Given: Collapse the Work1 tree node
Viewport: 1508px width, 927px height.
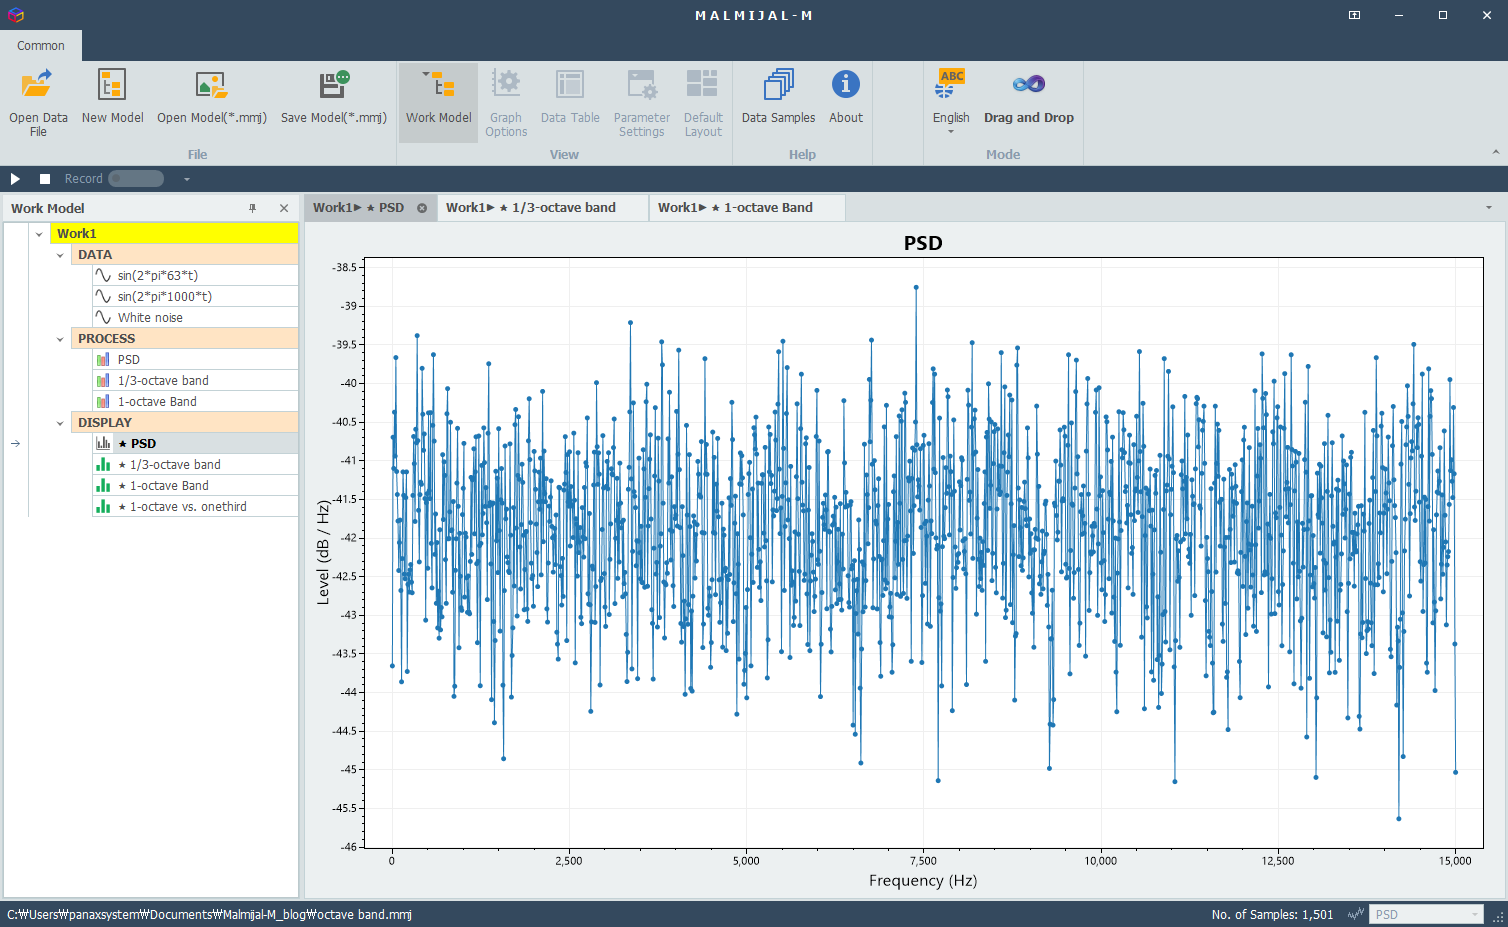Looking at the screenshot, I should click(x=39, y=234).
